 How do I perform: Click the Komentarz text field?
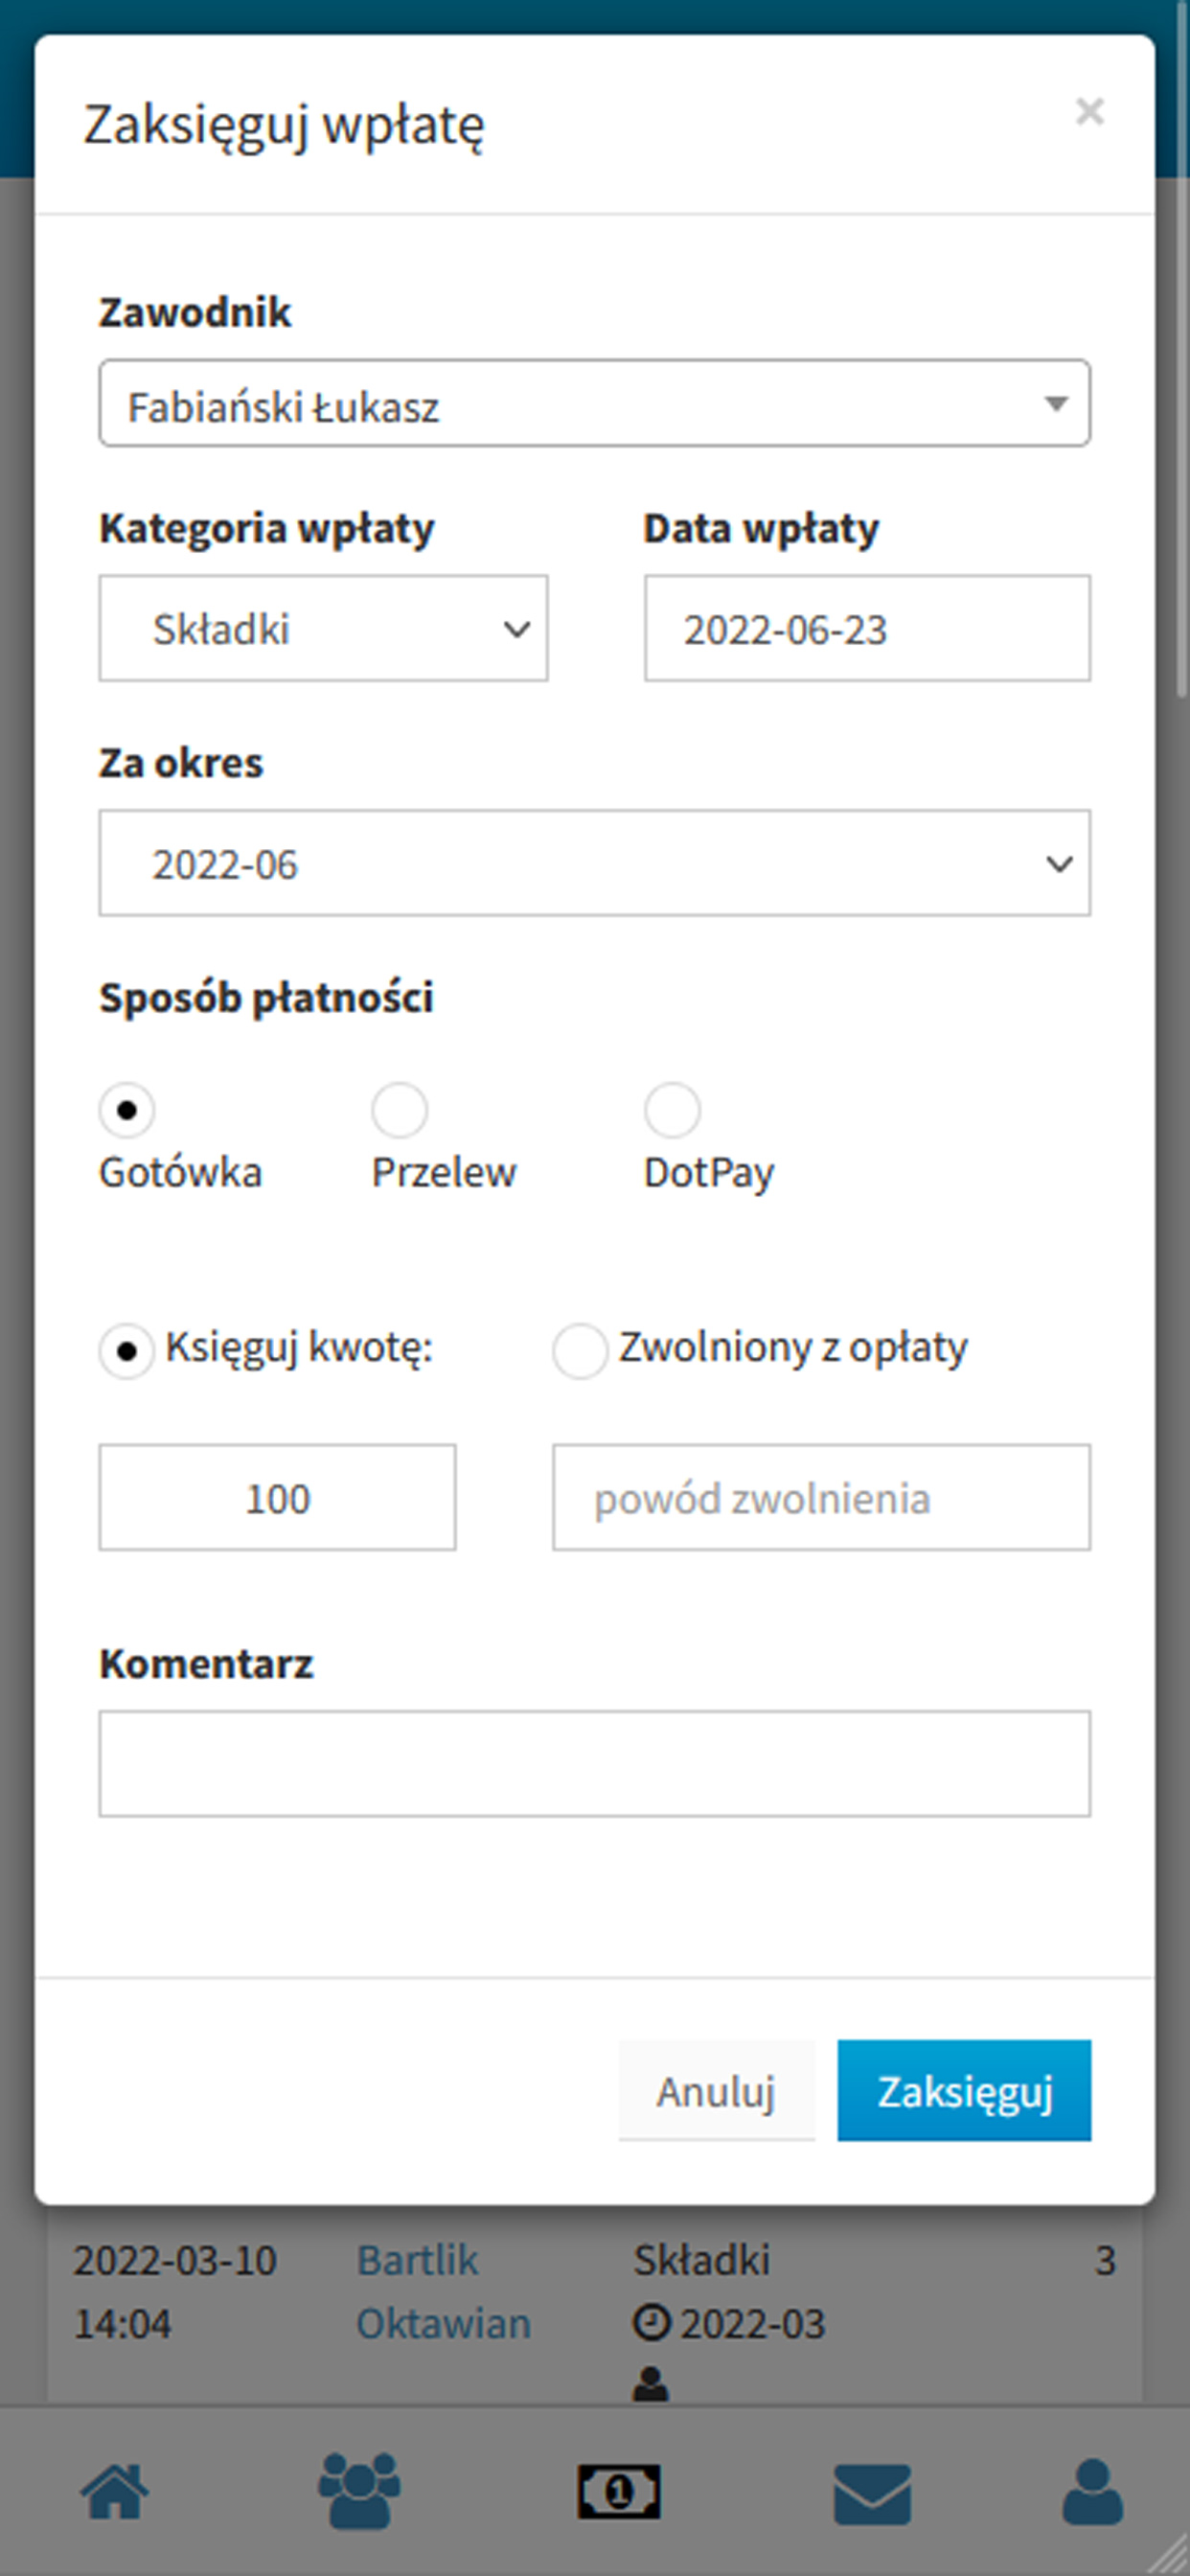(594, 1763)
